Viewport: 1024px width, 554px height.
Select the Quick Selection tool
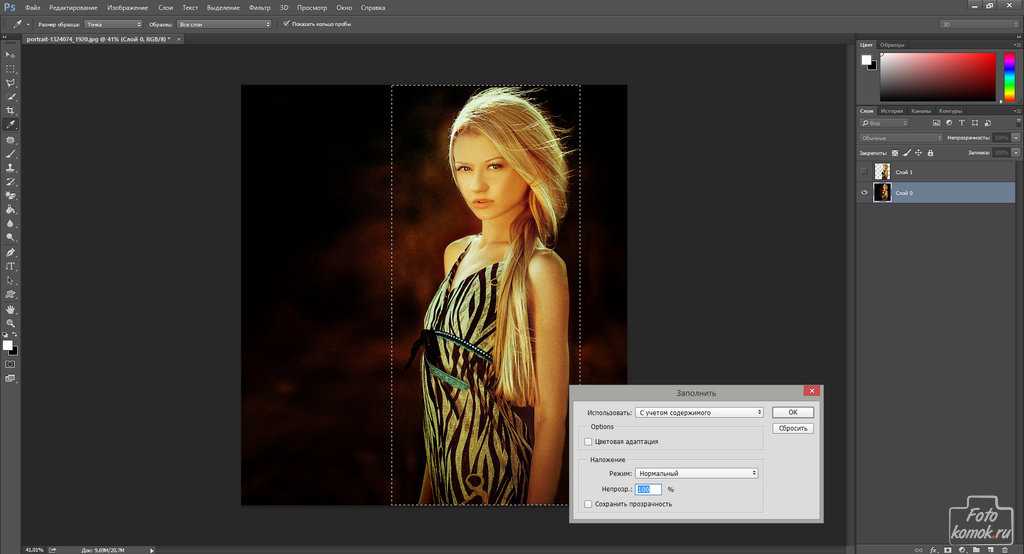[x=10, y=97]
